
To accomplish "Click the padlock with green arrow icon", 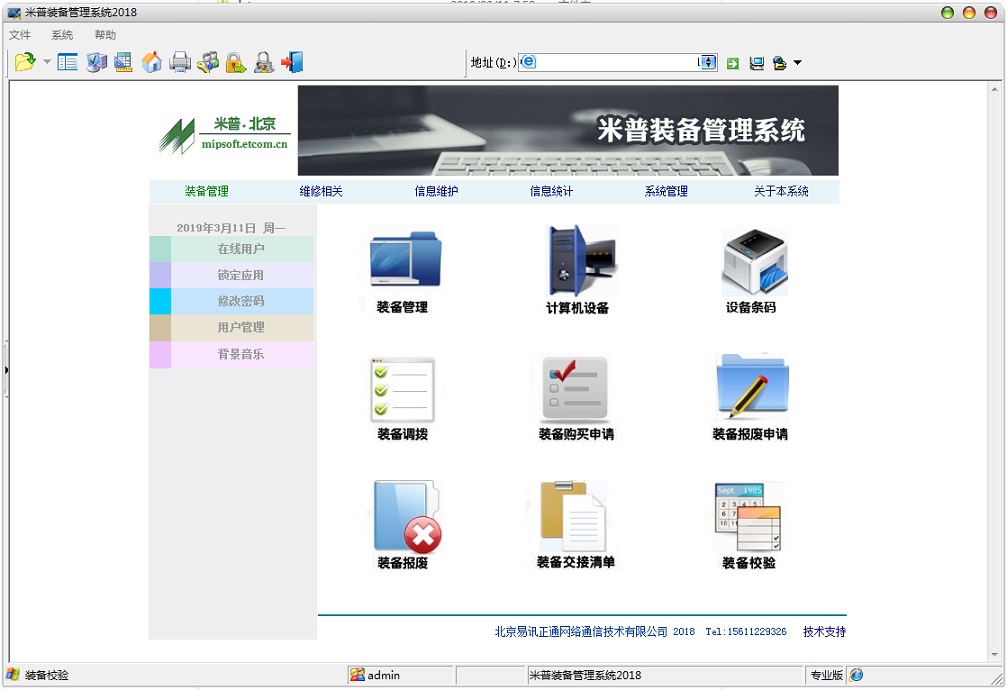I will click(236, 62).
